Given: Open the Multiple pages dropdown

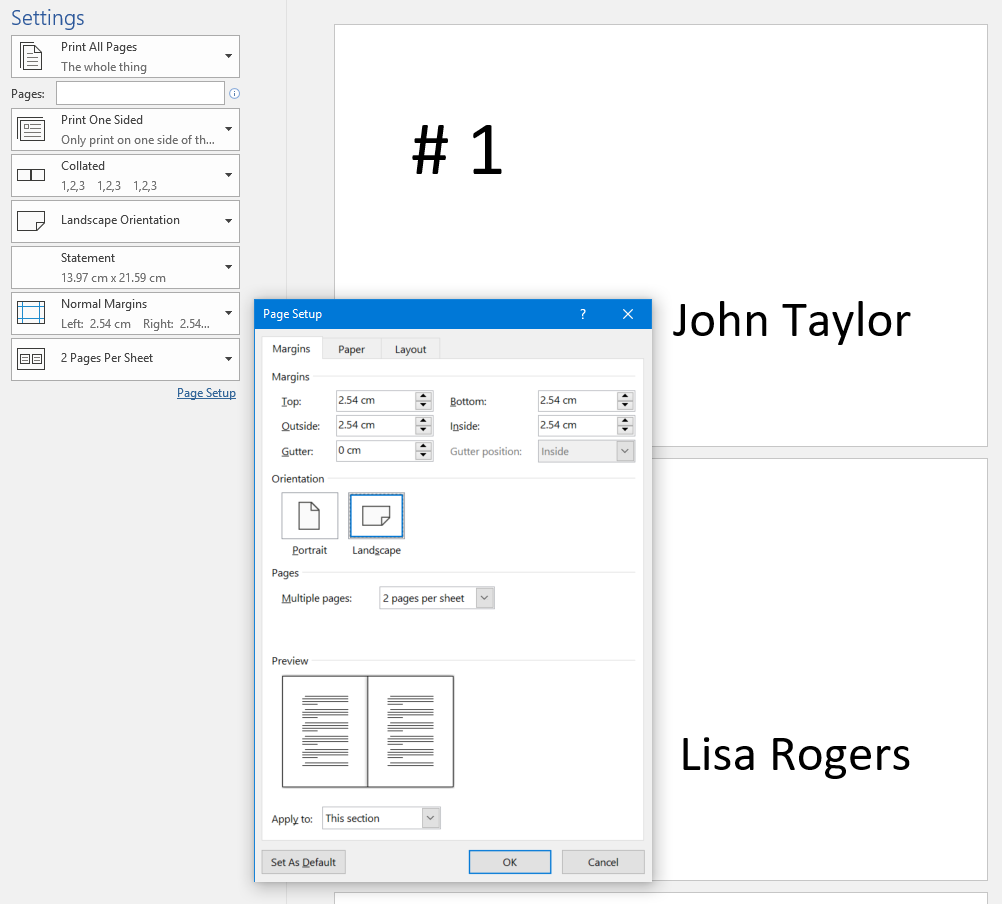Looking at the screenshot, I should click(x=484, y=598).
